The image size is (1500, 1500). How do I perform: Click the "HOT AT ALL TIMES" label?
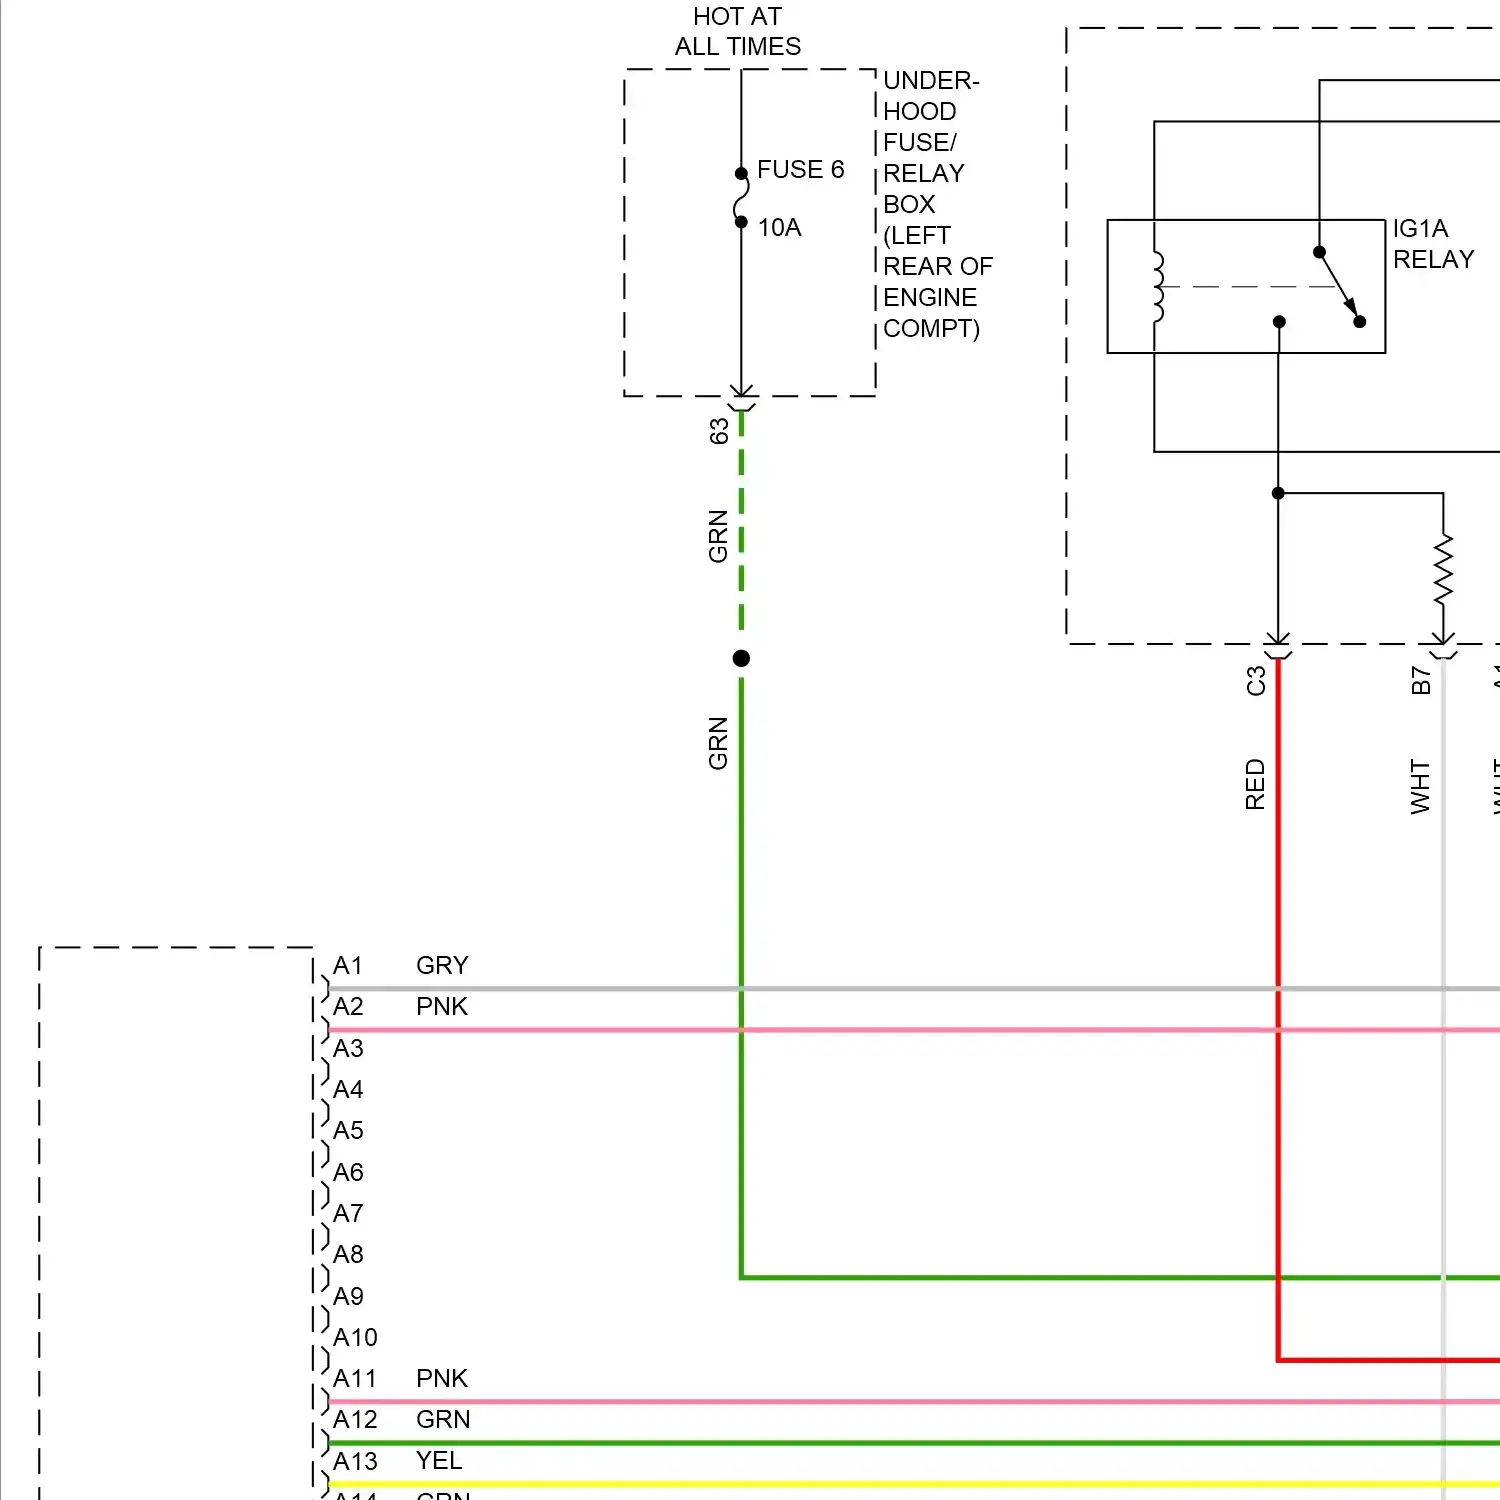pos(738,32)
